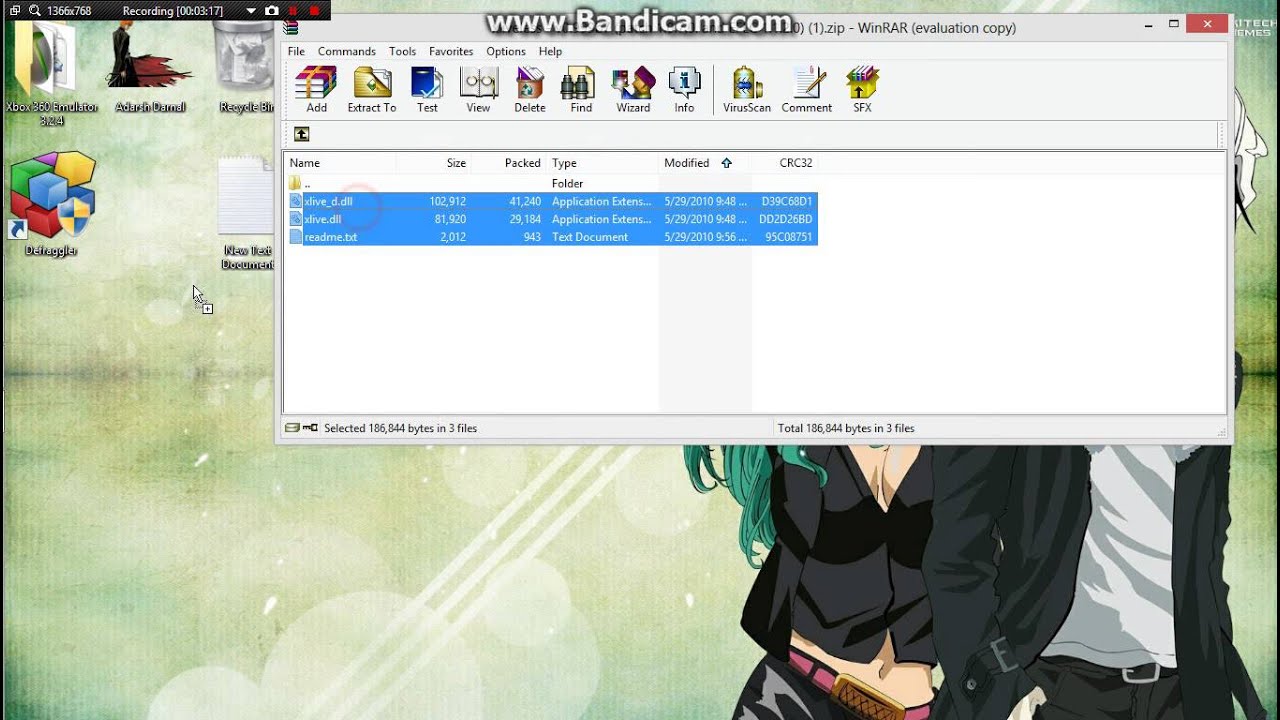The image size is (1280, 720).
Task: Click the CRC32 value D39C68D1
Action: [x=787, y=201]
